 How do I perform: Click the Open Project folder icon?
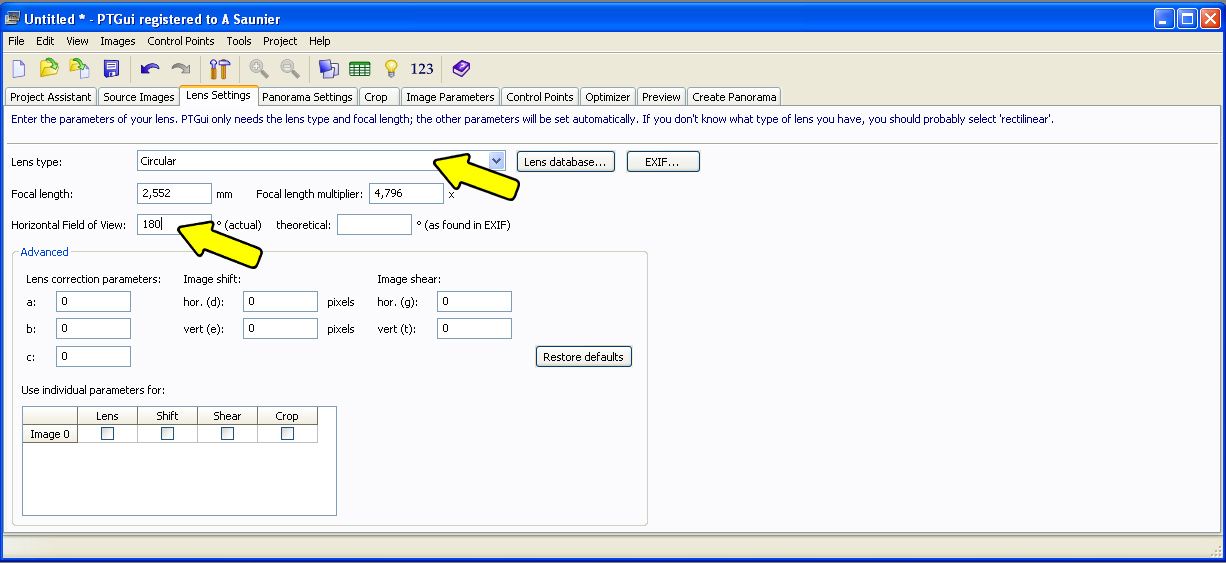[49, 68]
